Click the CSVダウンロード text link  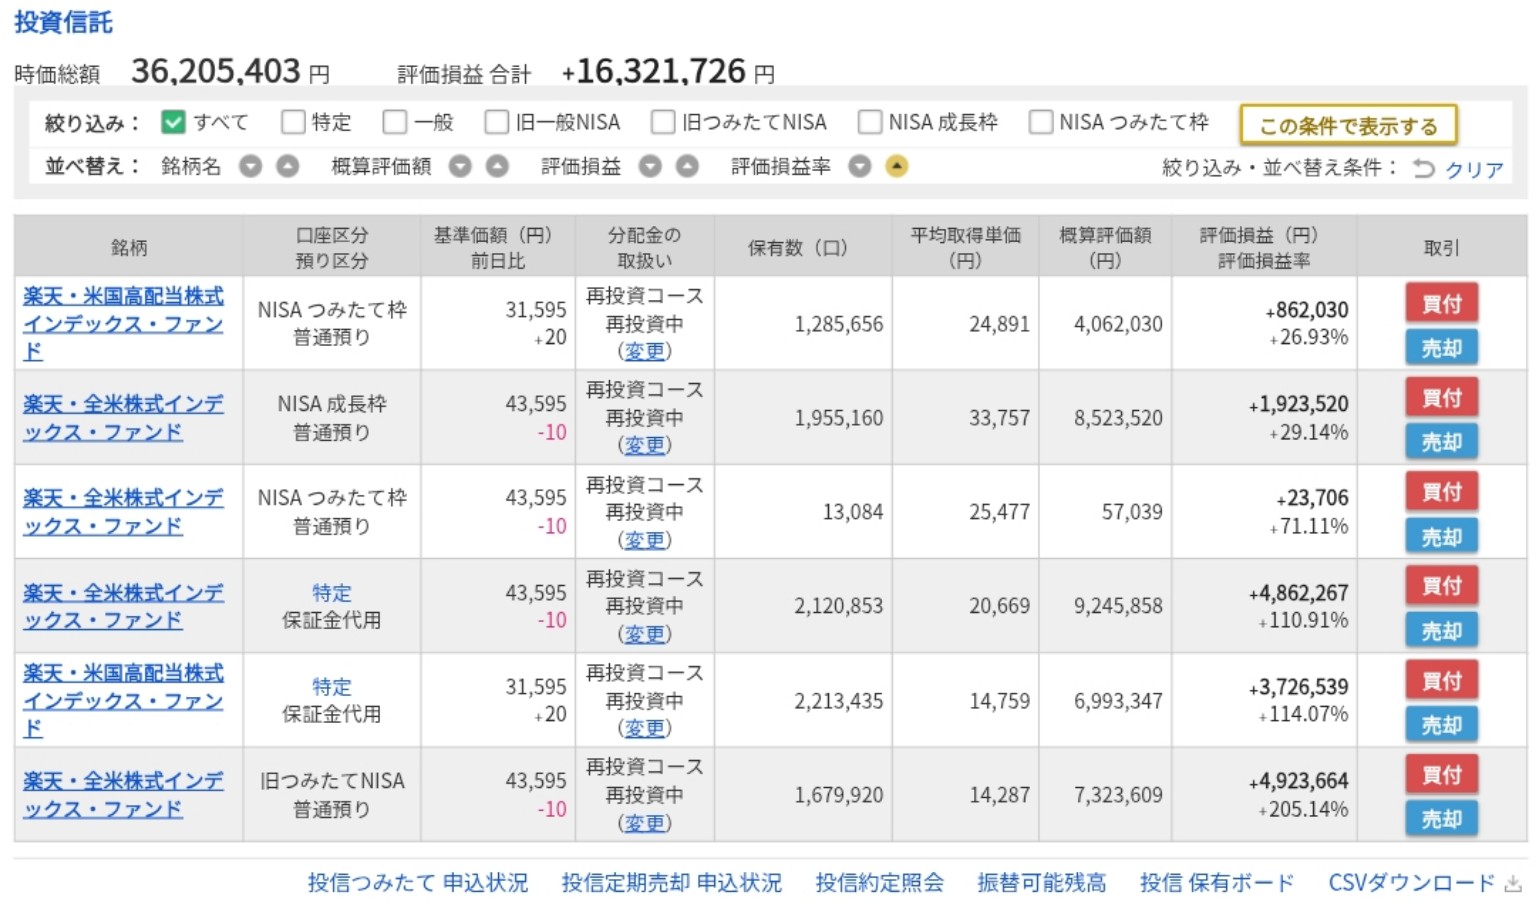point(1411,883)
